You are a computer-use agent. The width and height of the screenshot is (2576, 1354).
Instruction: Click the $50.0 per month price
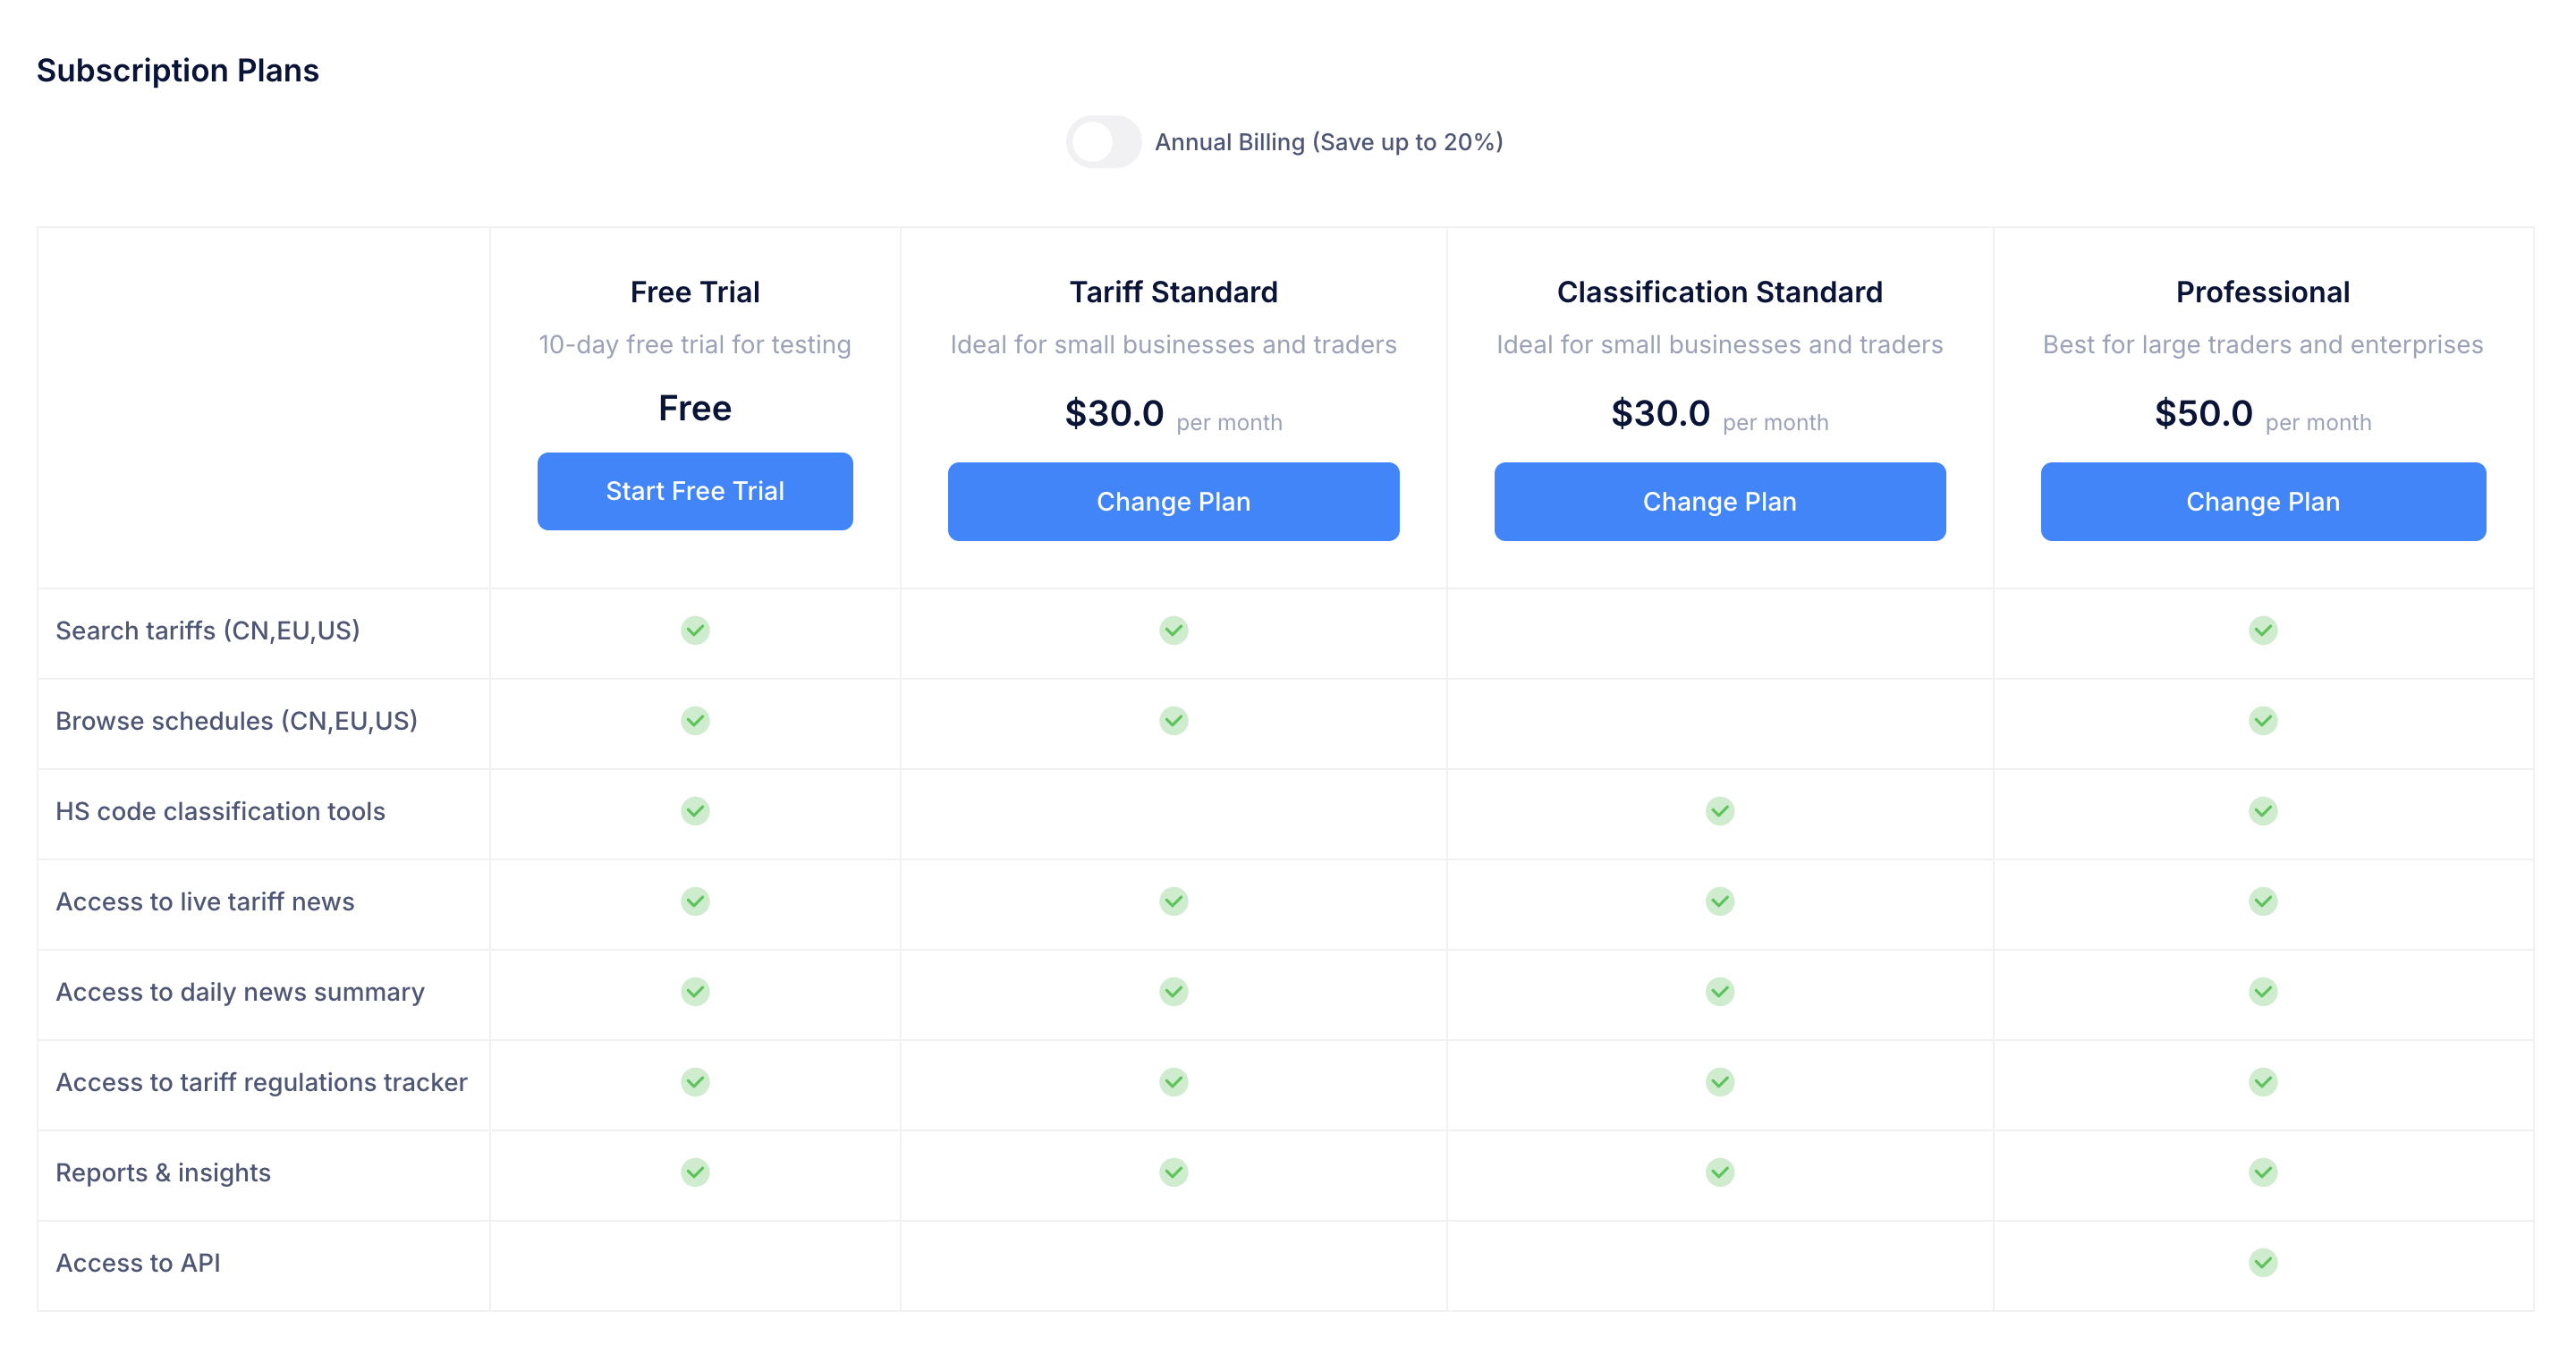point(2261,414)
